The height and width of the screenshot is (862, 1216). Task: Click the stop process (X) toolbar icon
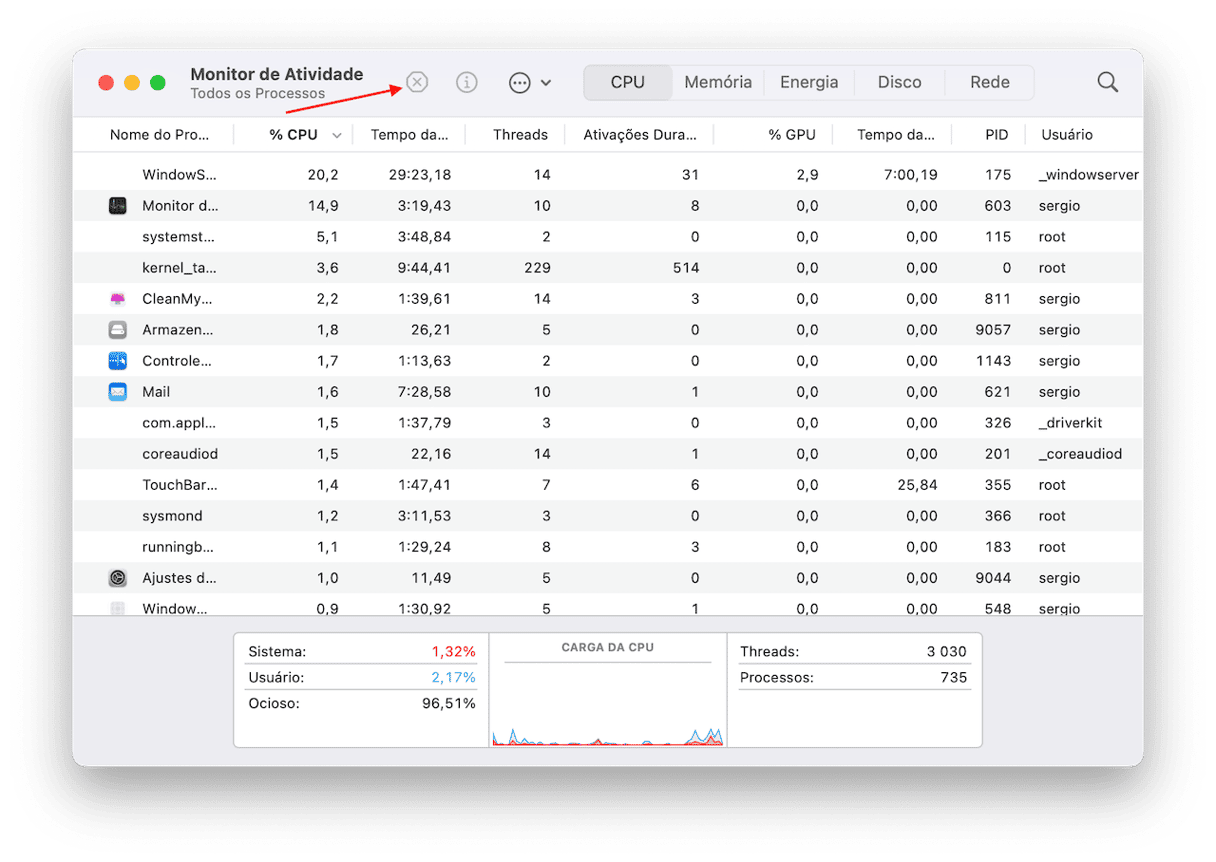[417, 83]
